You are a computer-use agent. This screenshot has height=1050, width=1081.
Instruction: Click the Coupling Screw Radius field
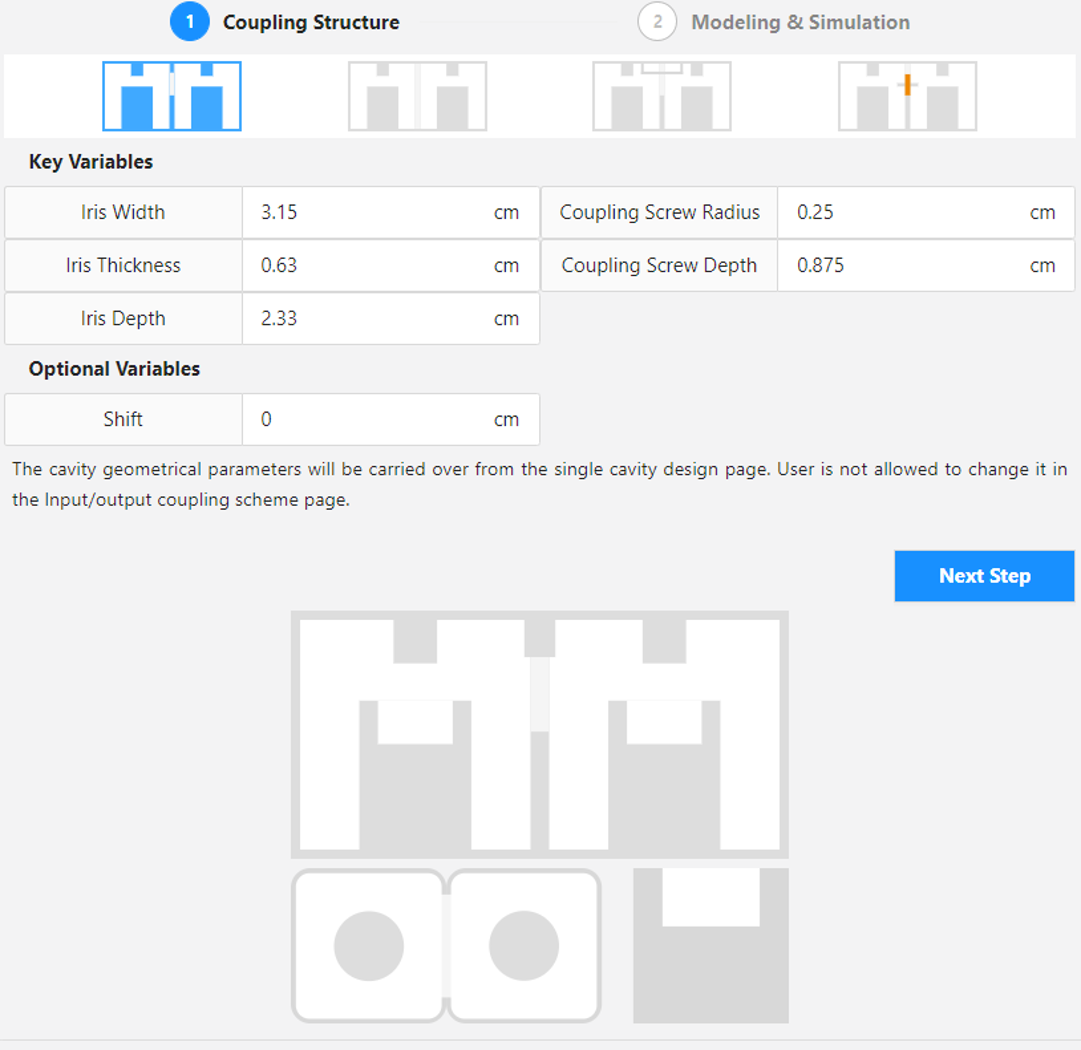coord(905,212)
